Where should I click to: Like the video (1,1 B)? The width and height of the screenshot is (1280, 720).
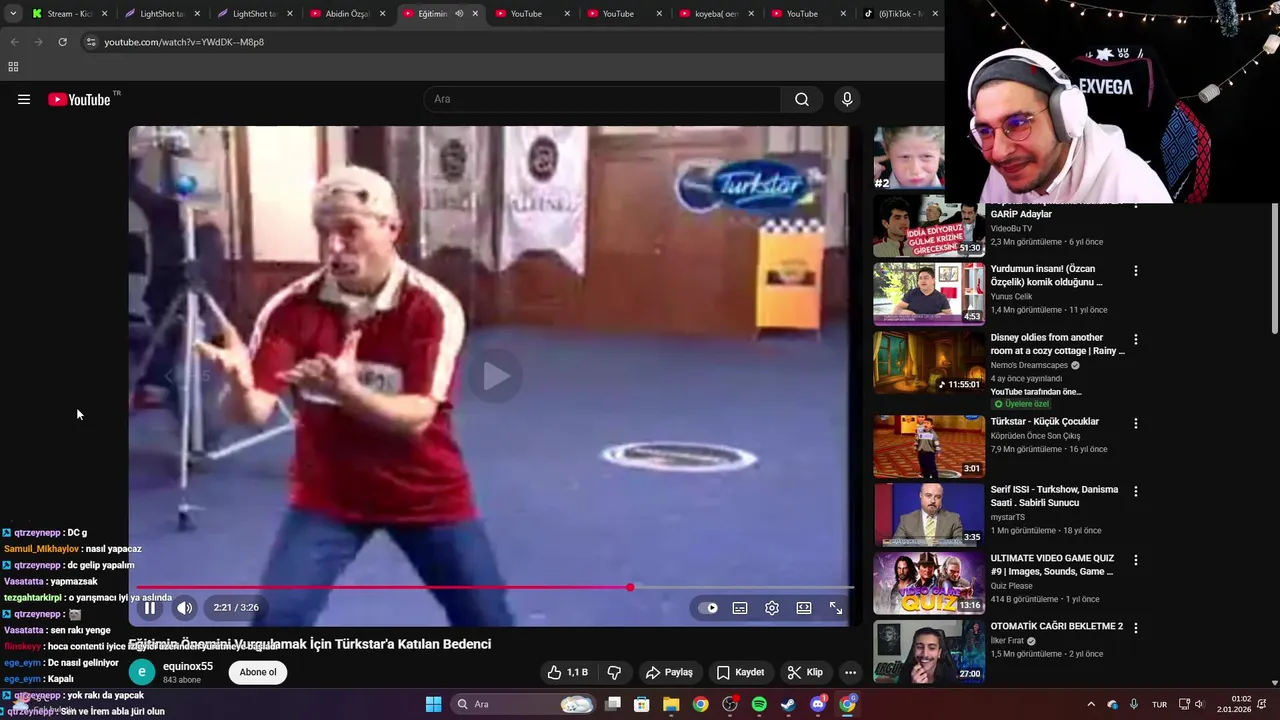(x=567, y=673)
